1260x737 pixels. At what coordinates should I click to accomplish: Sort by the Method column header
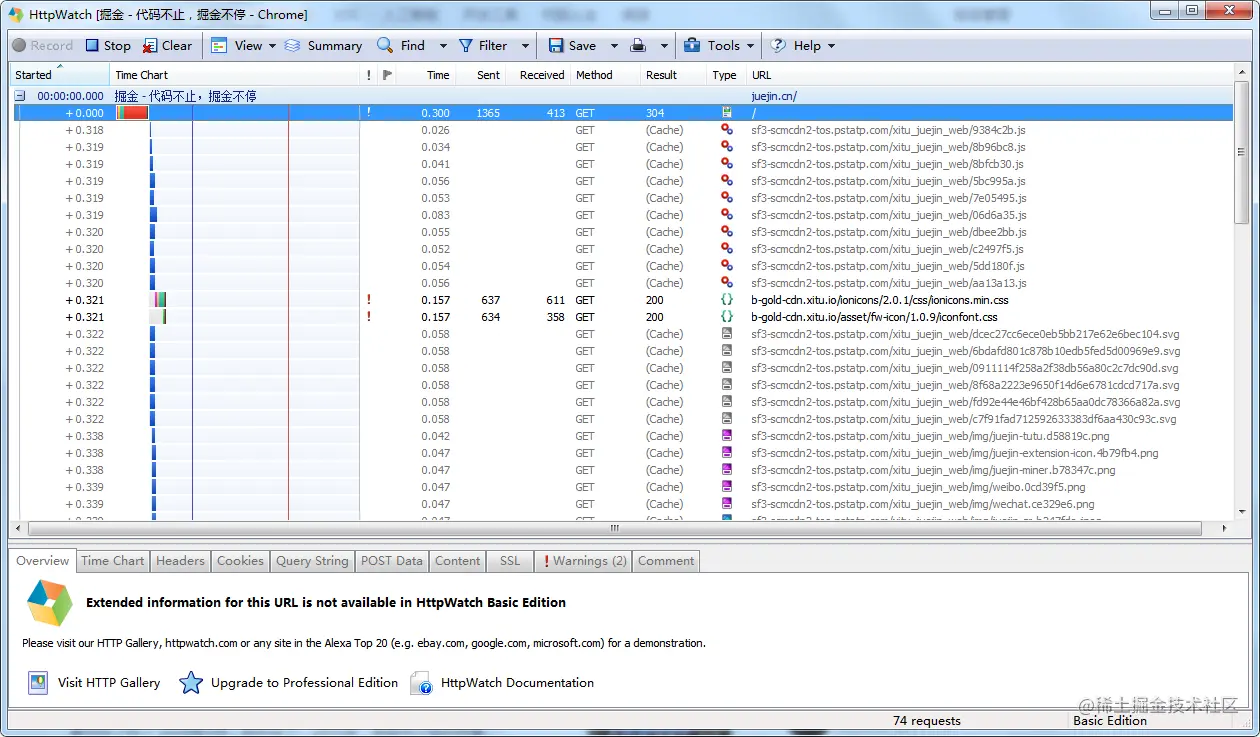click(605, 75)
